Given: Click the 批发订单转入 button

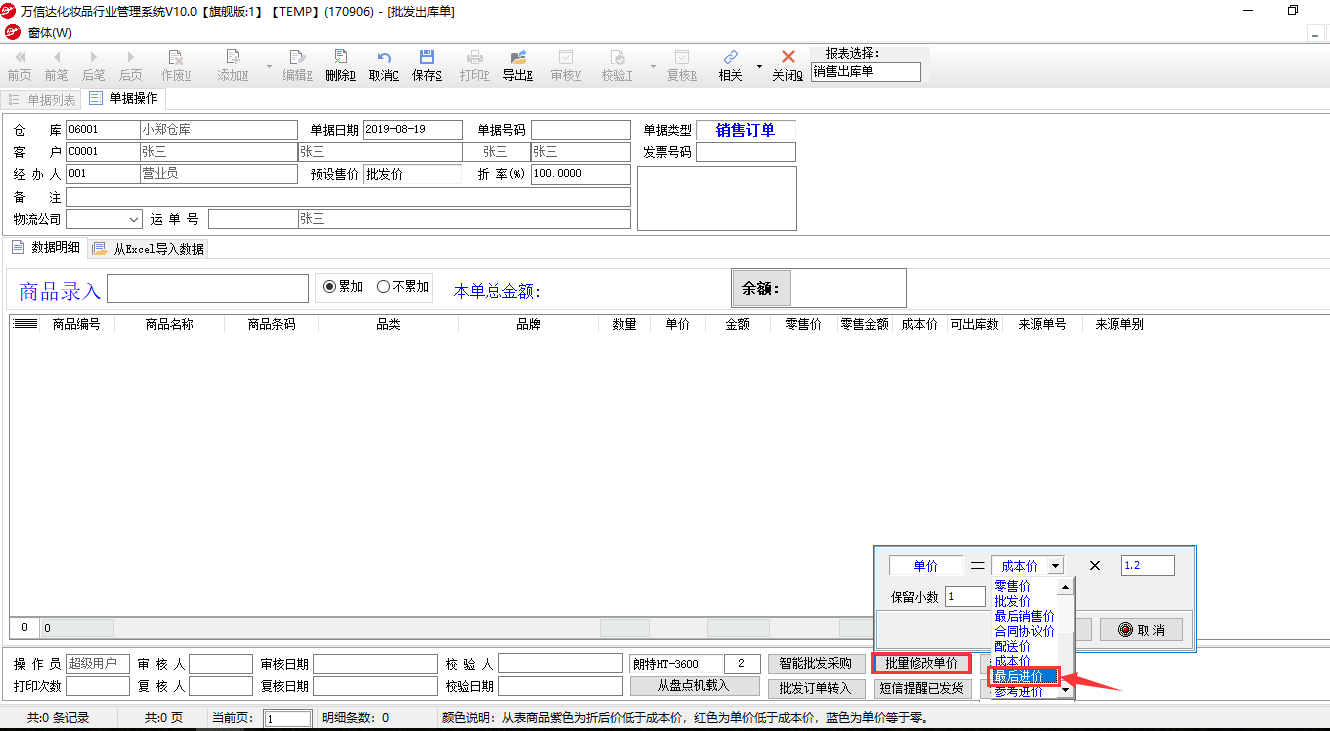Looking at the screenshot, I should pos(816,688).
